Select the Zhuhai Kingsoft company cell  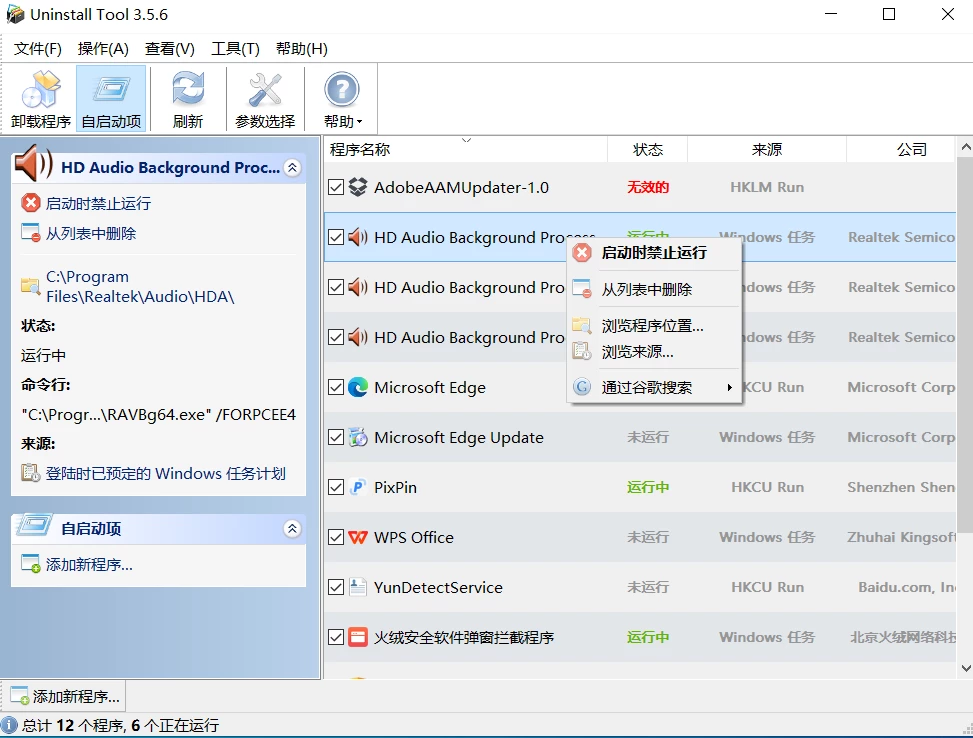tap(901, 537)
